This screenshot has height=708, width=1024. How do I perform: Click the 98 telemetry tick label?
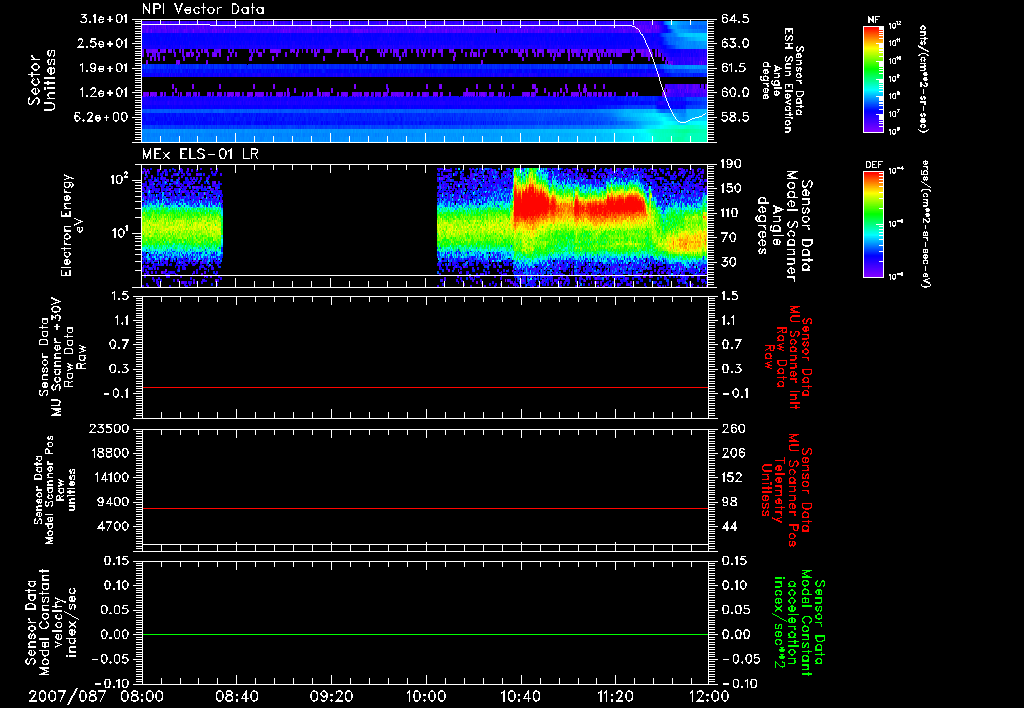point(729,502)
